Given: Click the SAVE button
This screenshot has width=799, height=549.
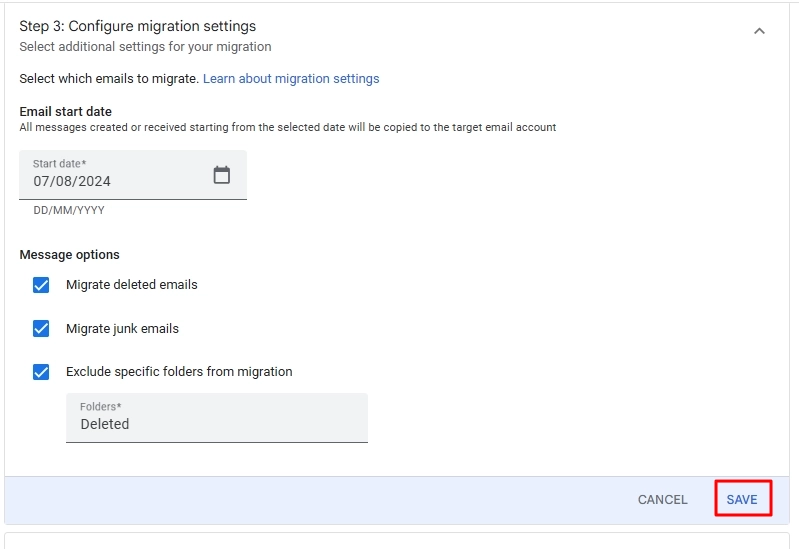Looking at the screenshot, I should (x=742, y=500).
